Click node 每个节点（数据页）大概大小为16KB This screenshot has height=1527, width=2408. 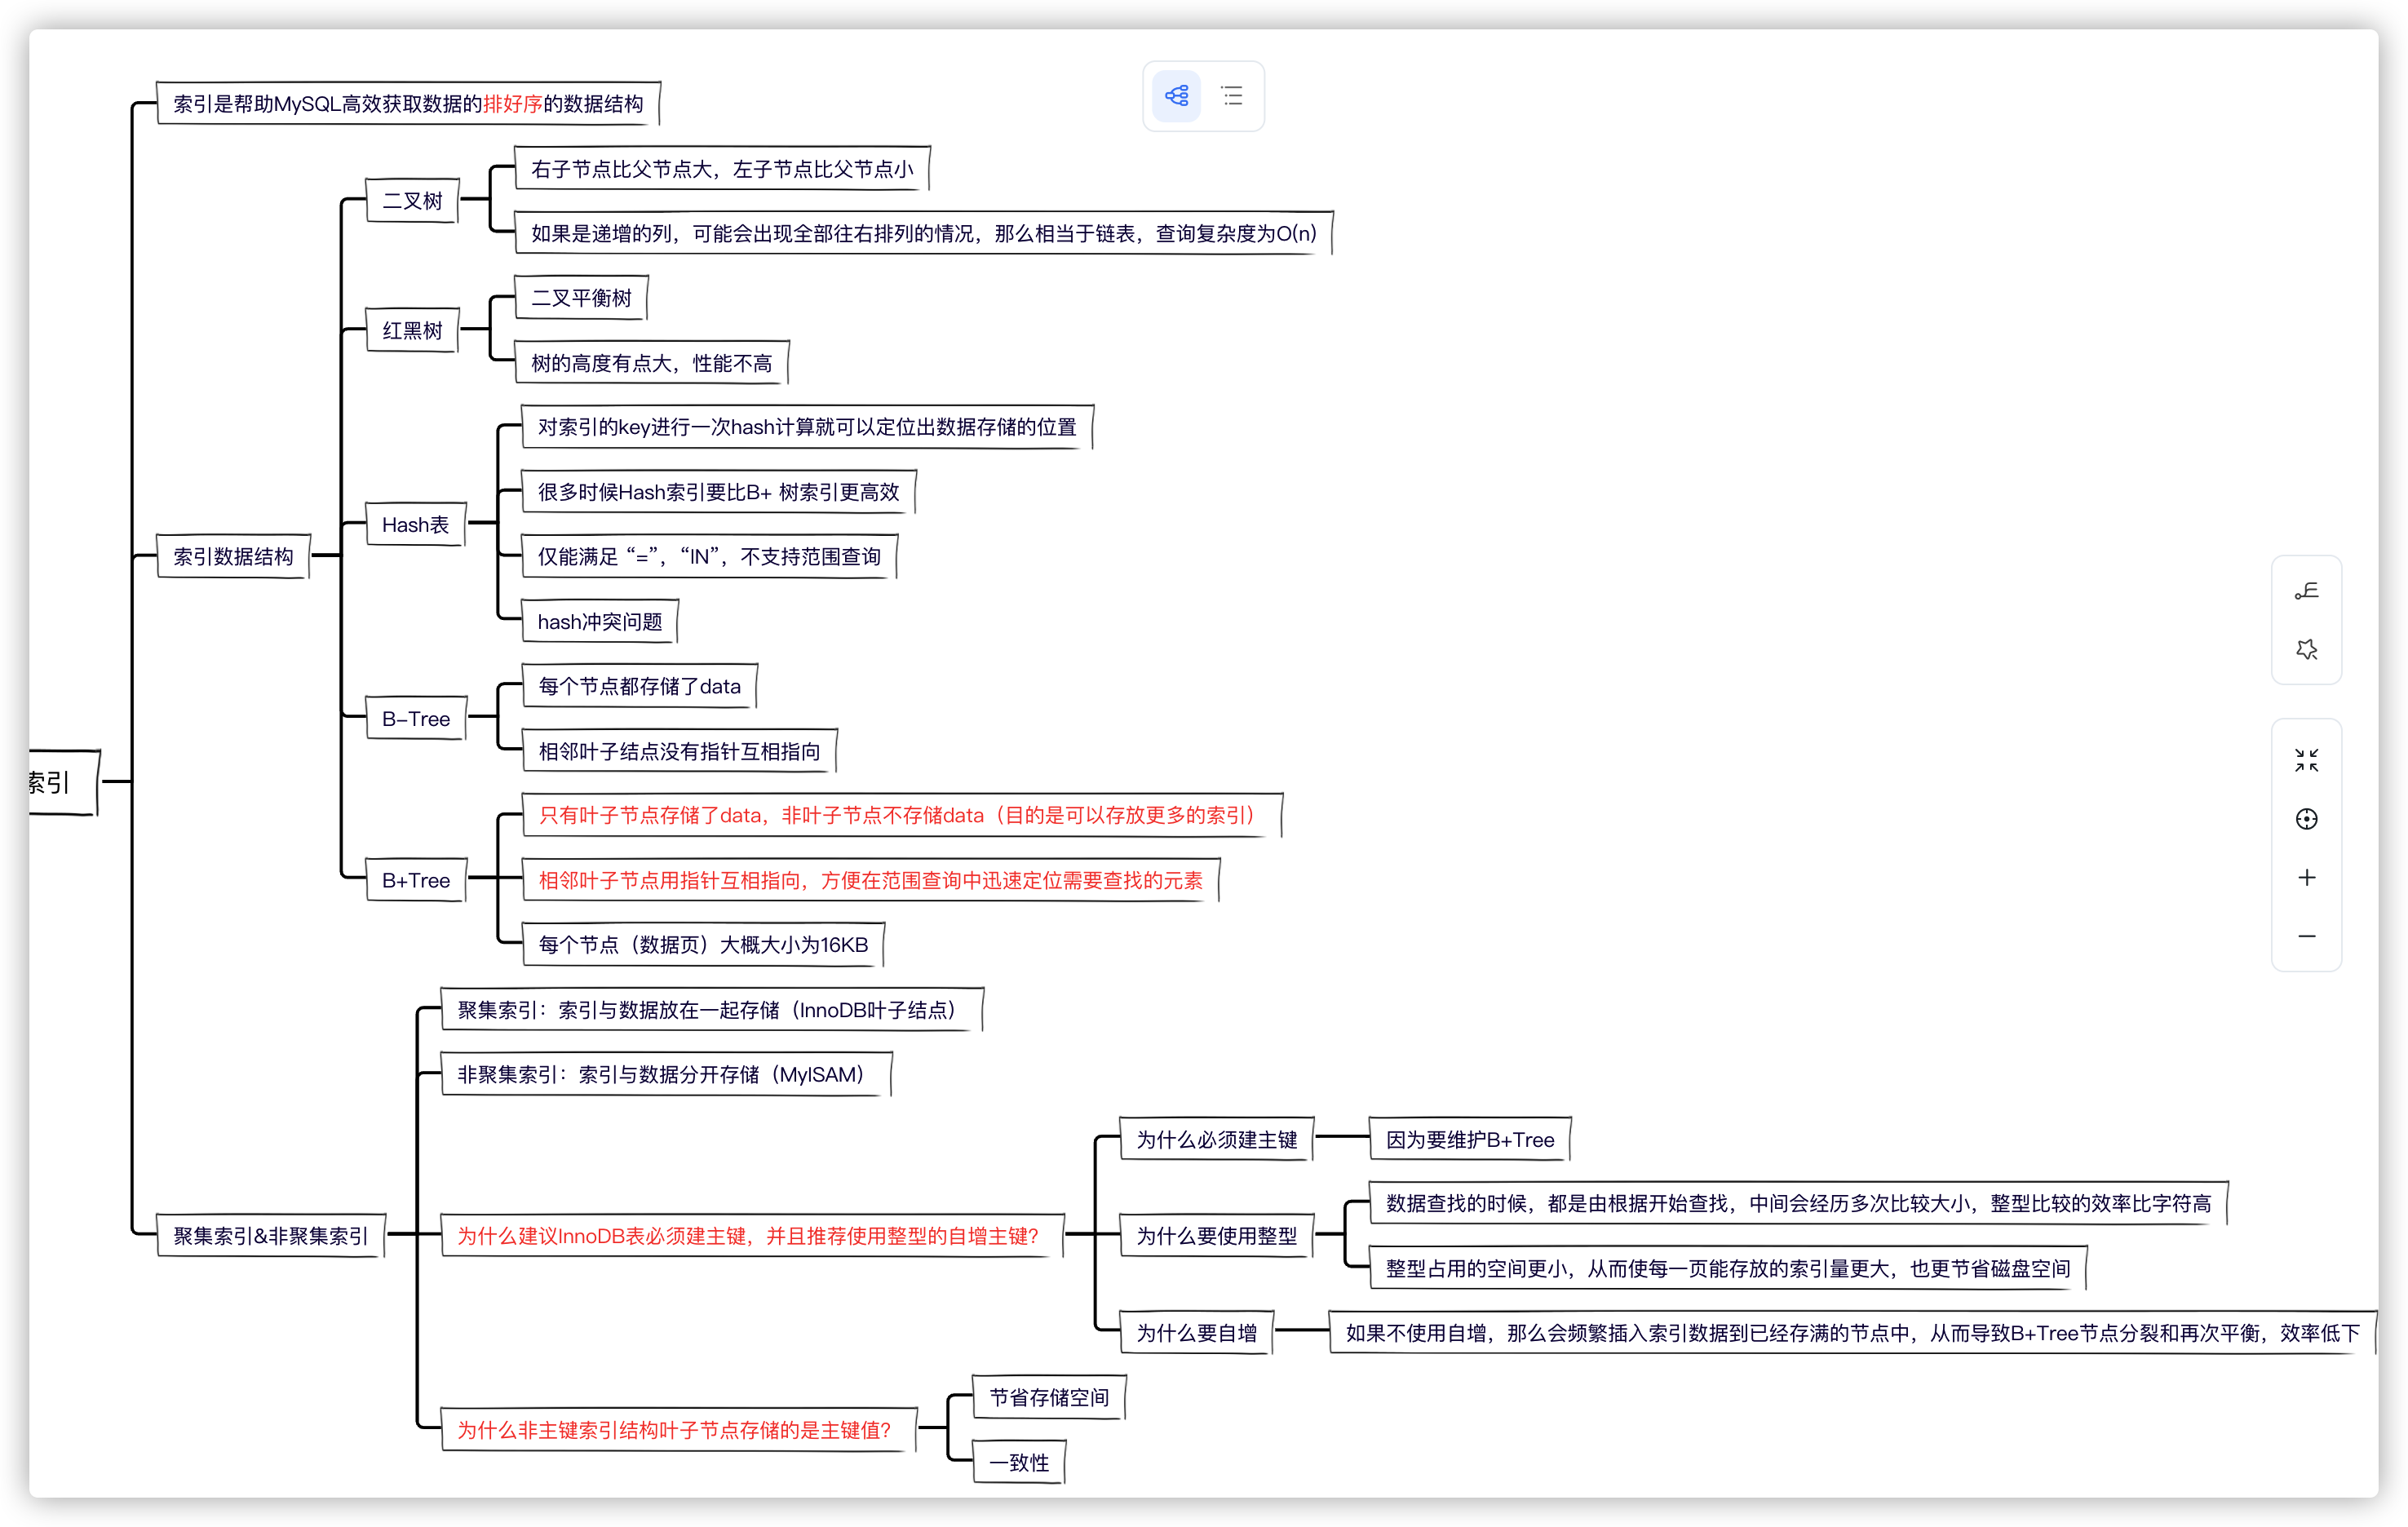pos(703,944)
